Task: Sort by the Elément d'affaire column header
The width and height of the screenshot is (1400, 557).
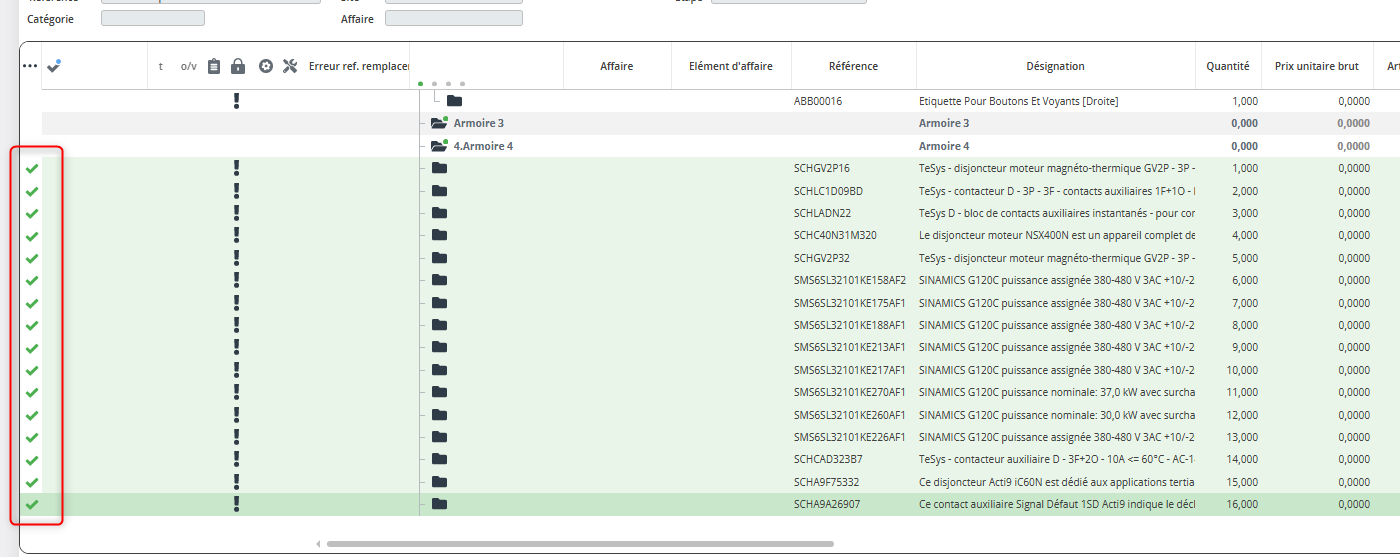Action: click(731, 66)
